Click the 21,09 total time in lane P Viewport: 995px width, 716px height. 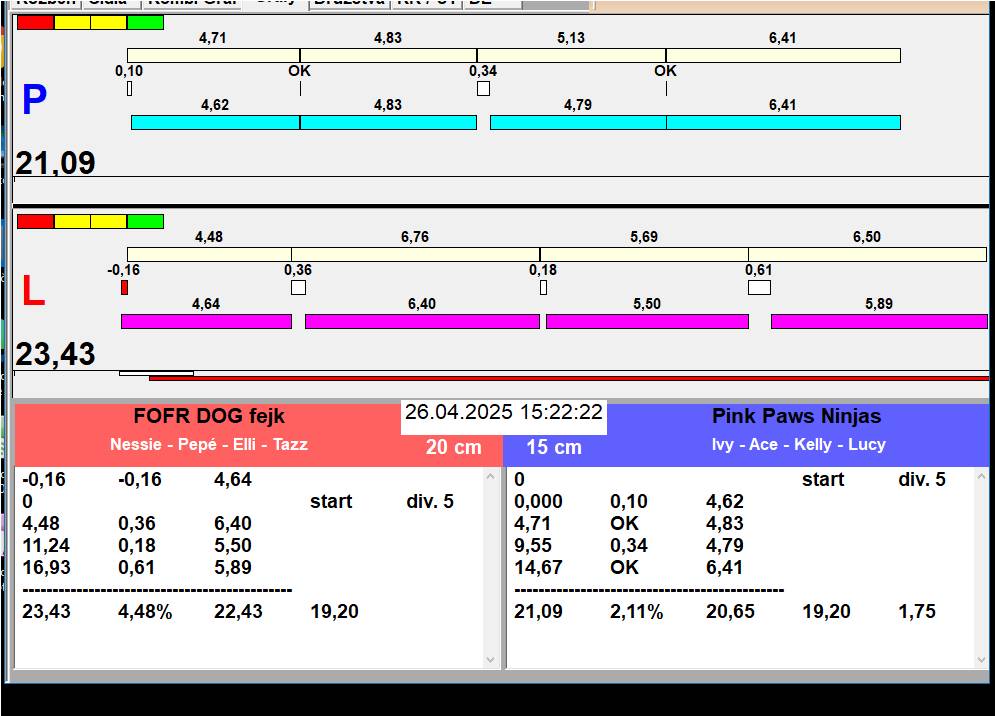[x=56, y=163]
